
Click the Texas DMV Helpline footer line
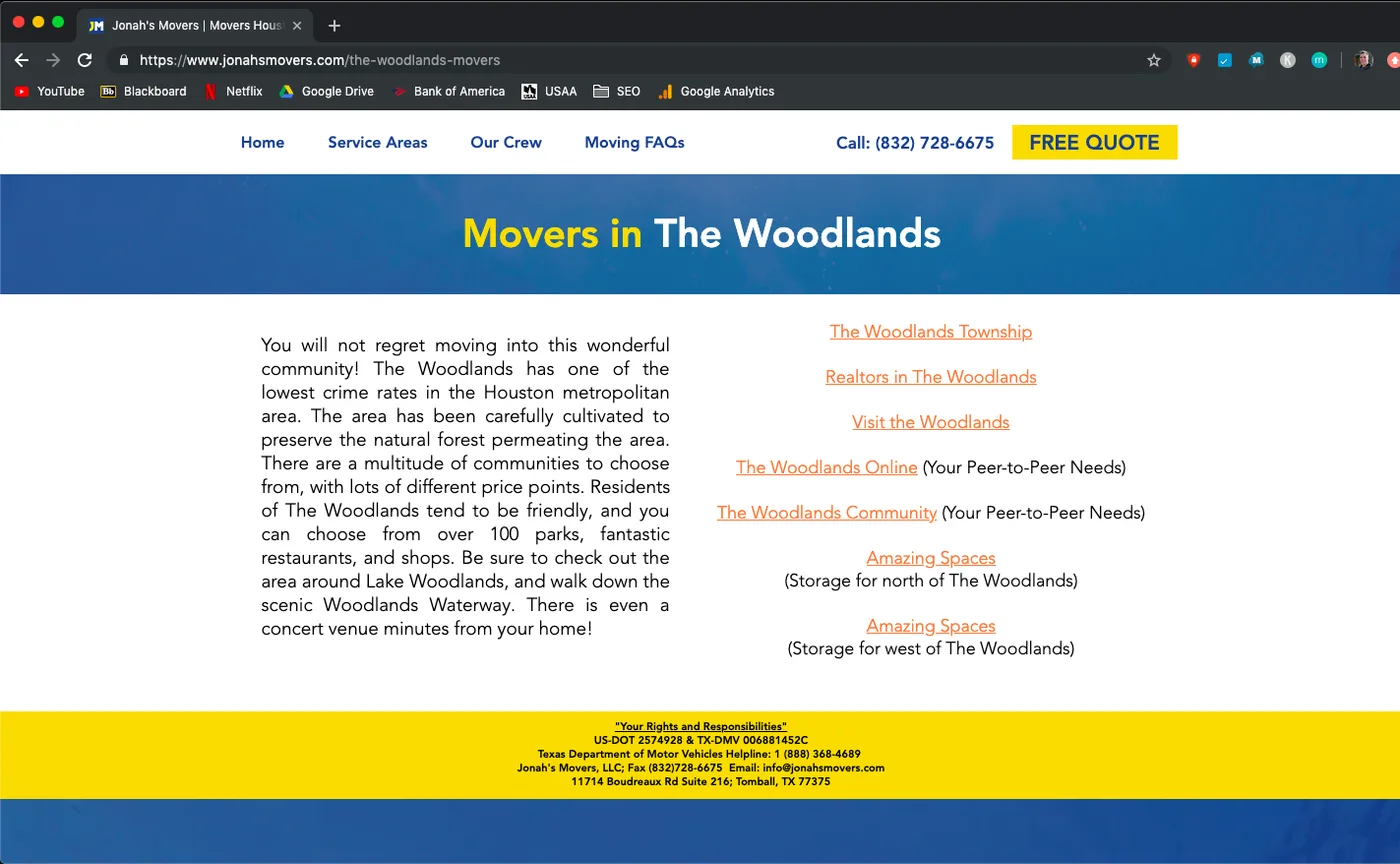(x=699, y=754)
